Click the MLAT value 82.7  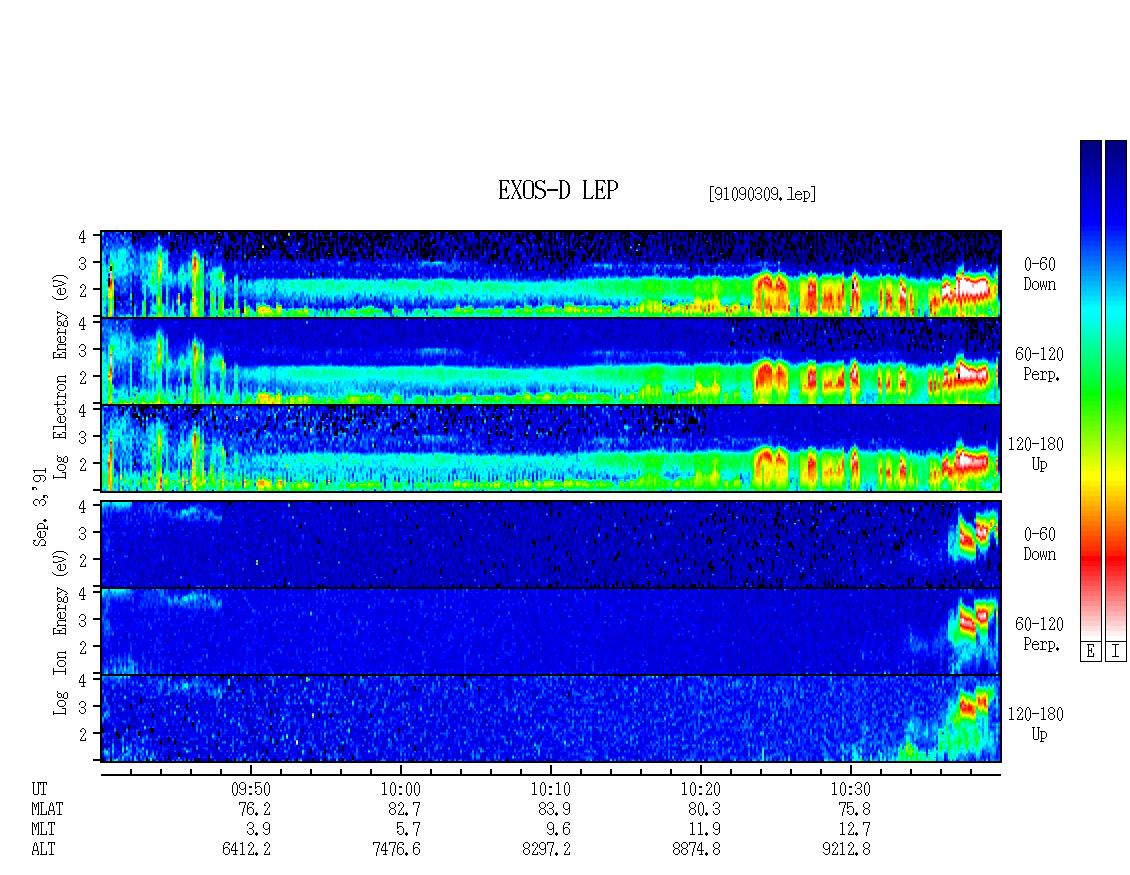click(404, 809)
